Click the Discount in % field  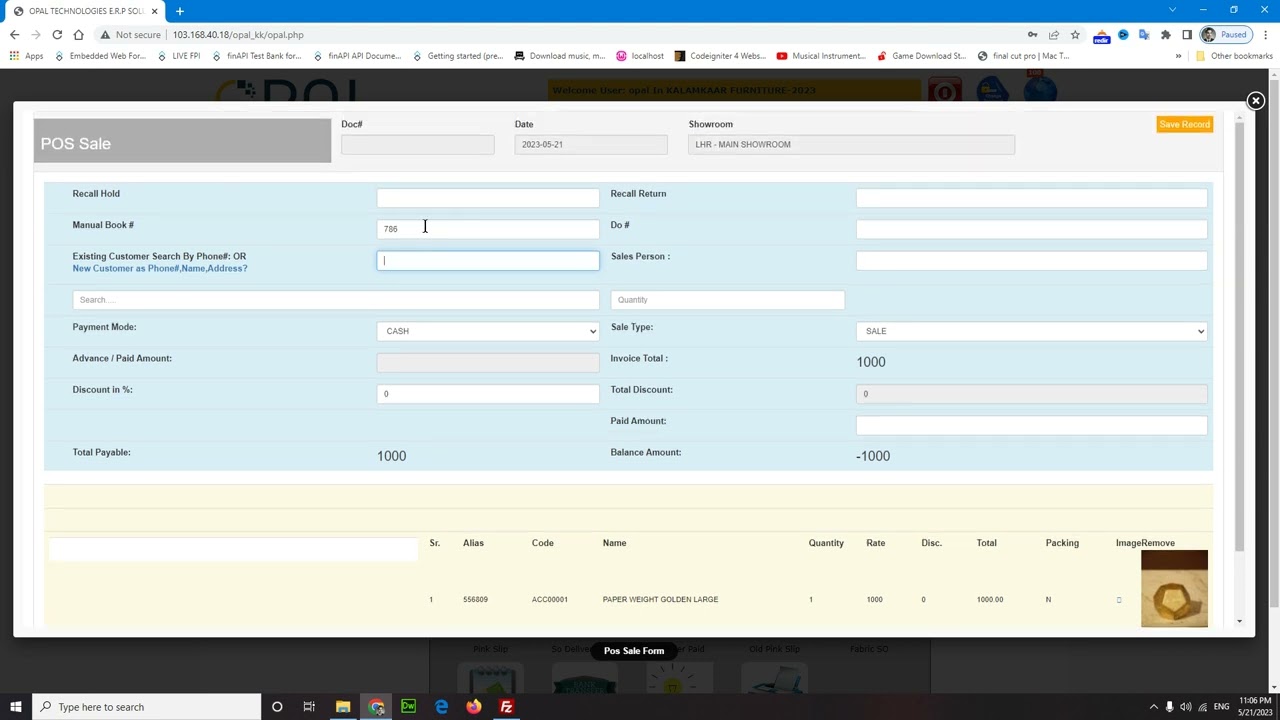[x=488, y=394]
